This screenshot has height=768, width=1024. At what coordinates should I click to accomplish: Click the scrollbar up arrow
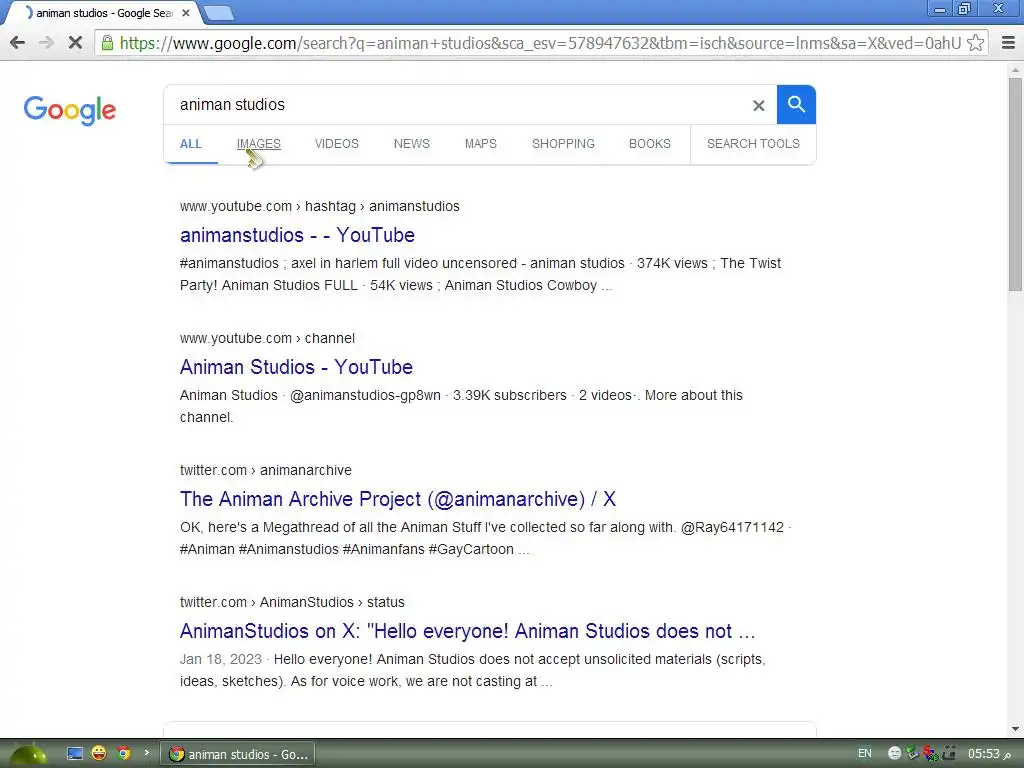(1015, 69)
